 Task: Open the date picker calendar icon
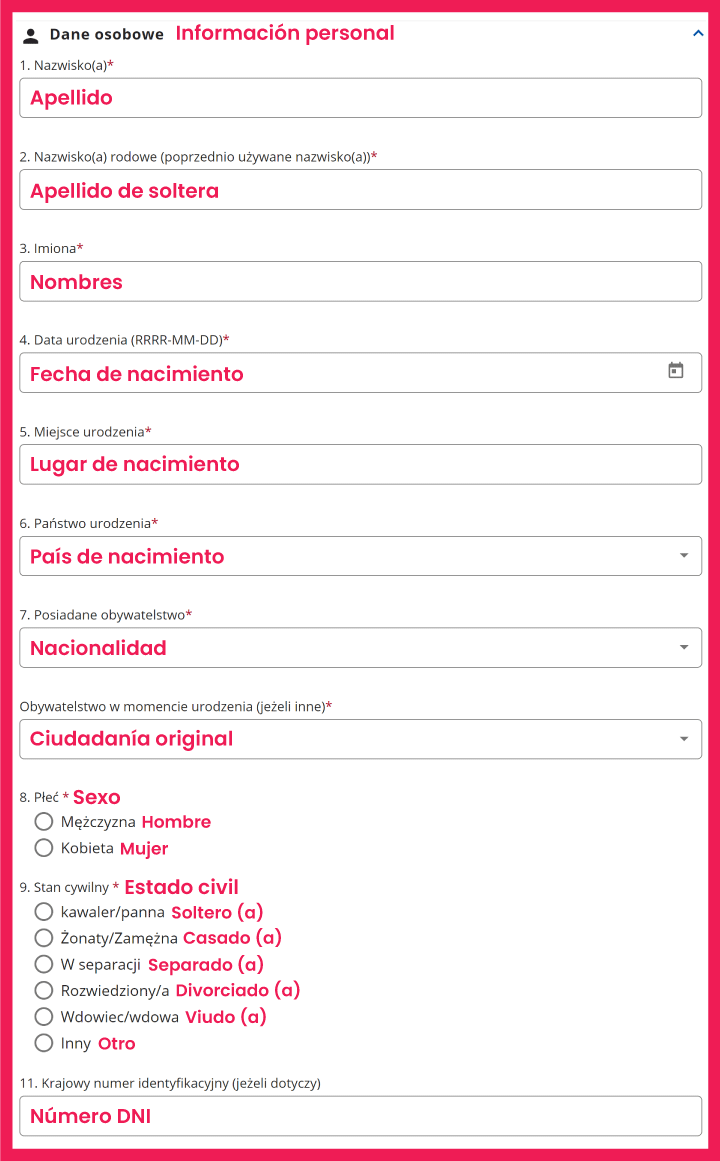coord(676,371)
